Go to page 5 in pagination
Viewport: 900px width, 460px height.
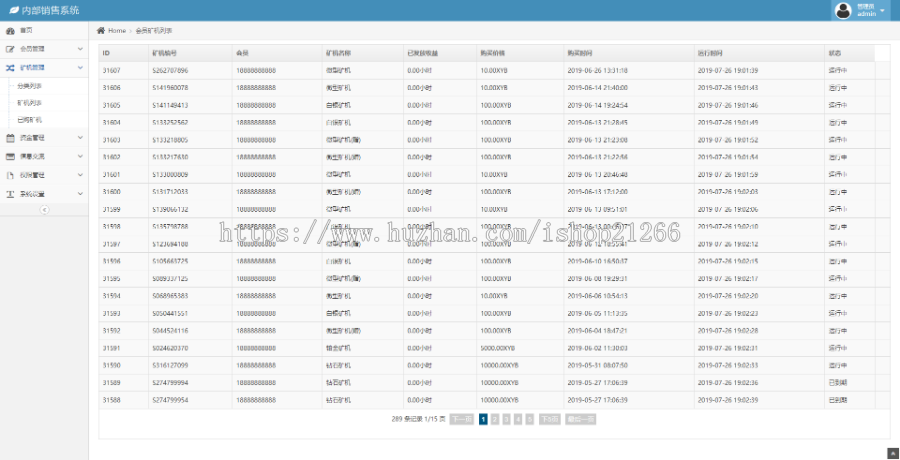point(529,420)
